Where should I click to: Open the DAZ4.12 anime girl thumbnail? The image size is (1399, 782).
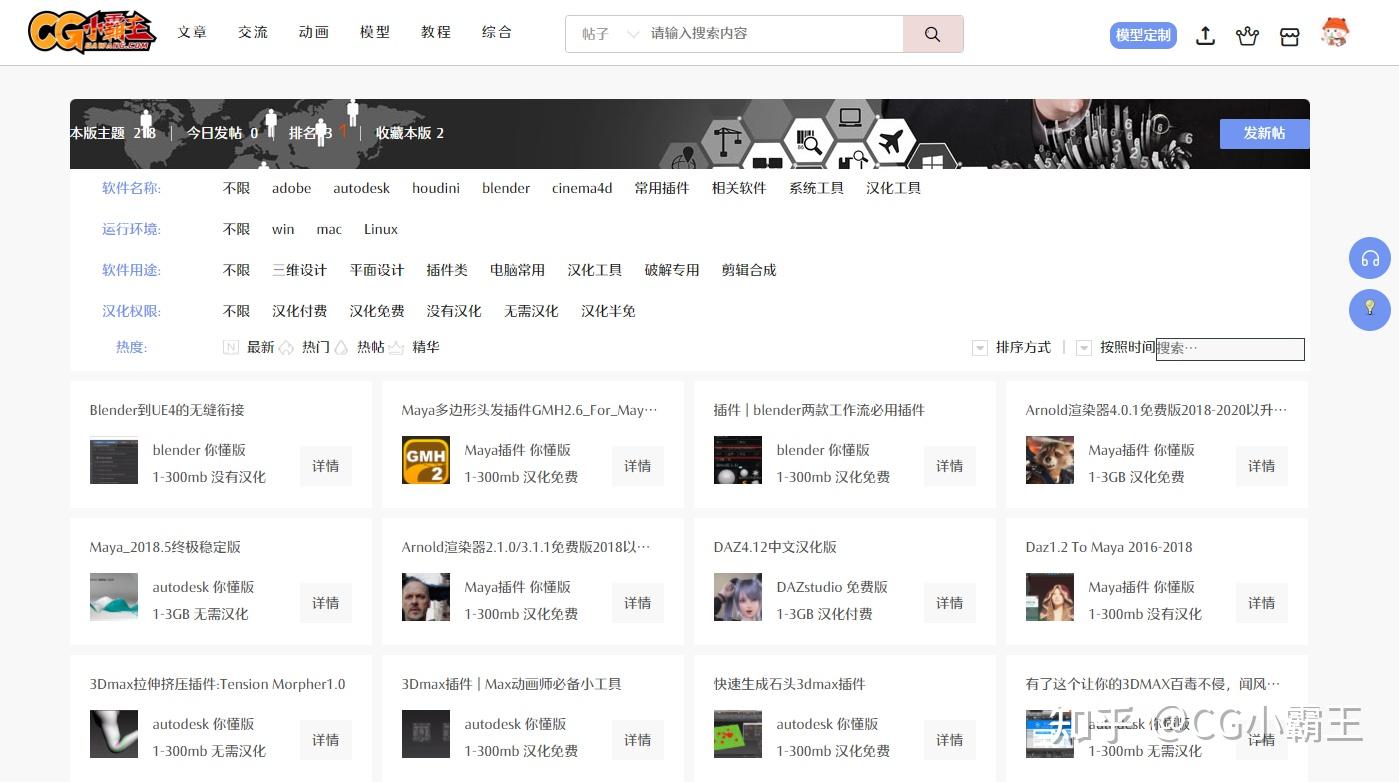tap(738, 597)
